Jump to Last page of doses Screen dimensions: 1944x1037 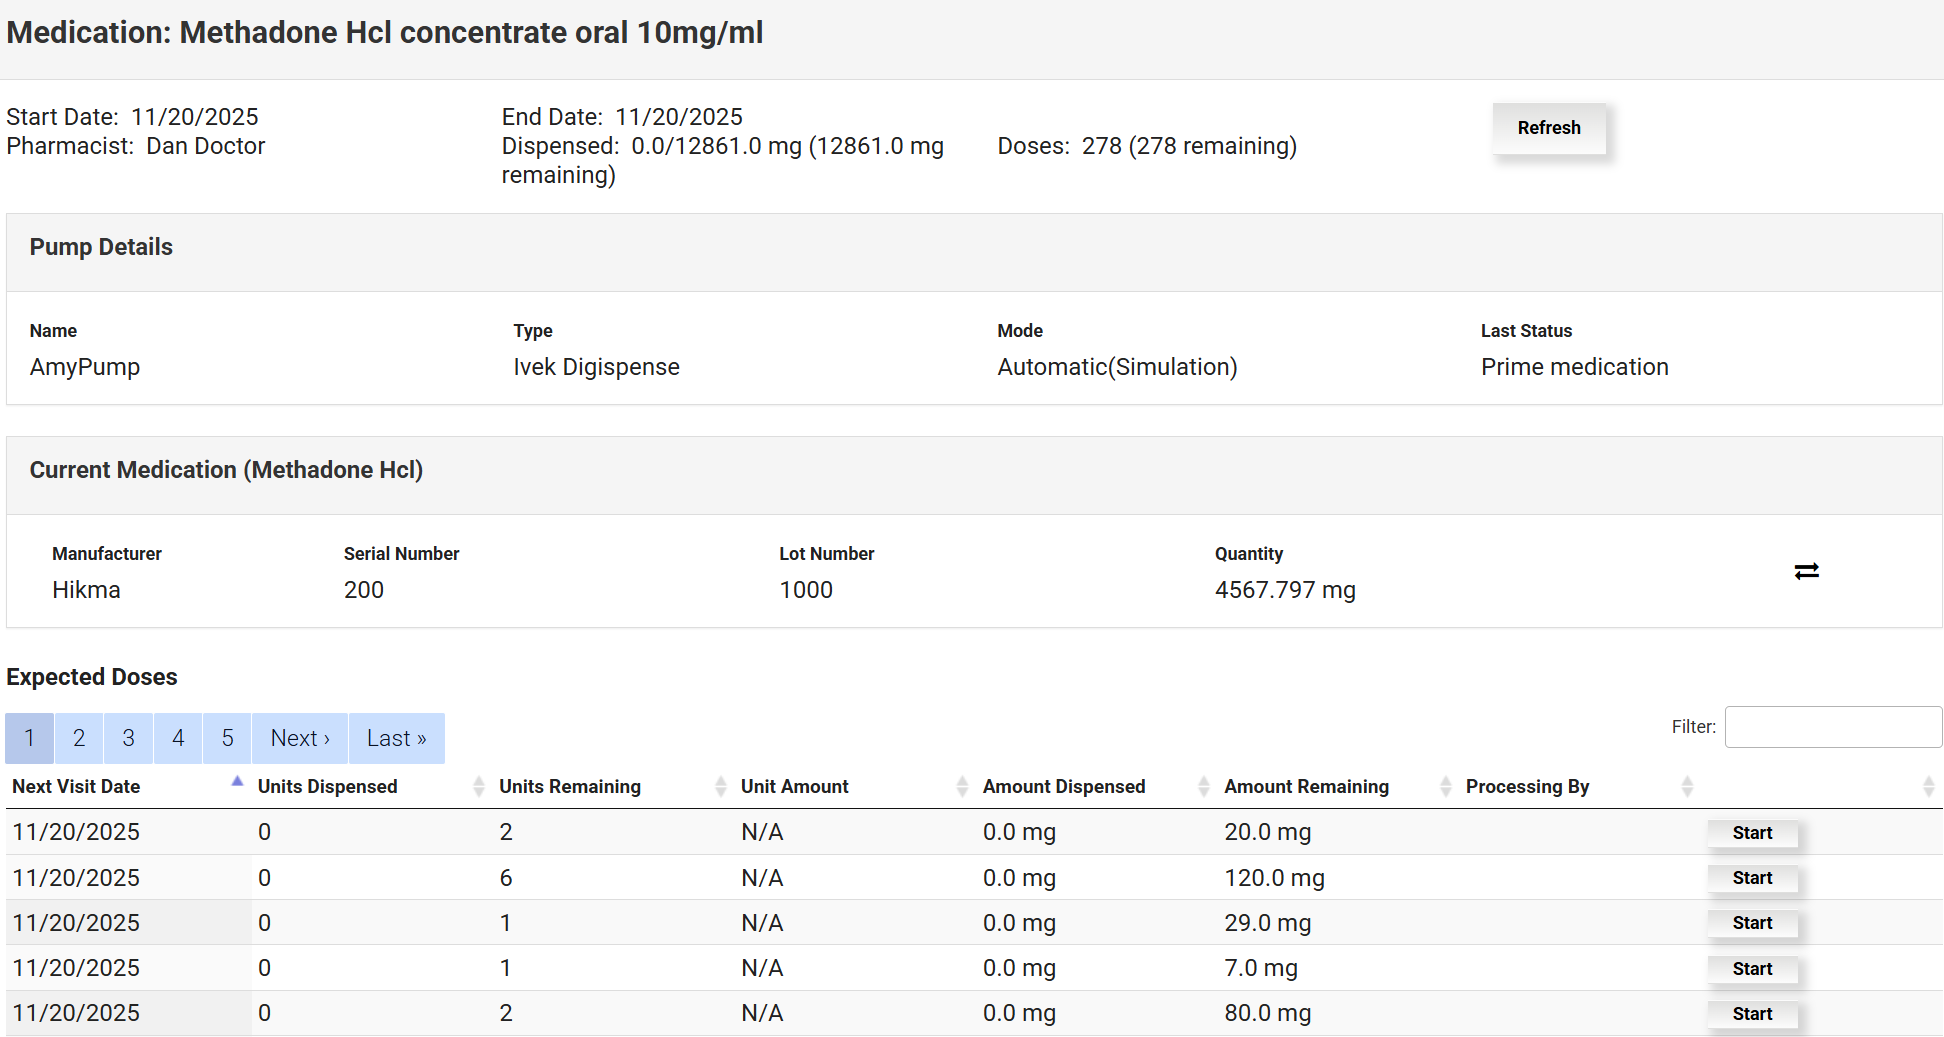(x=396, y=738)
